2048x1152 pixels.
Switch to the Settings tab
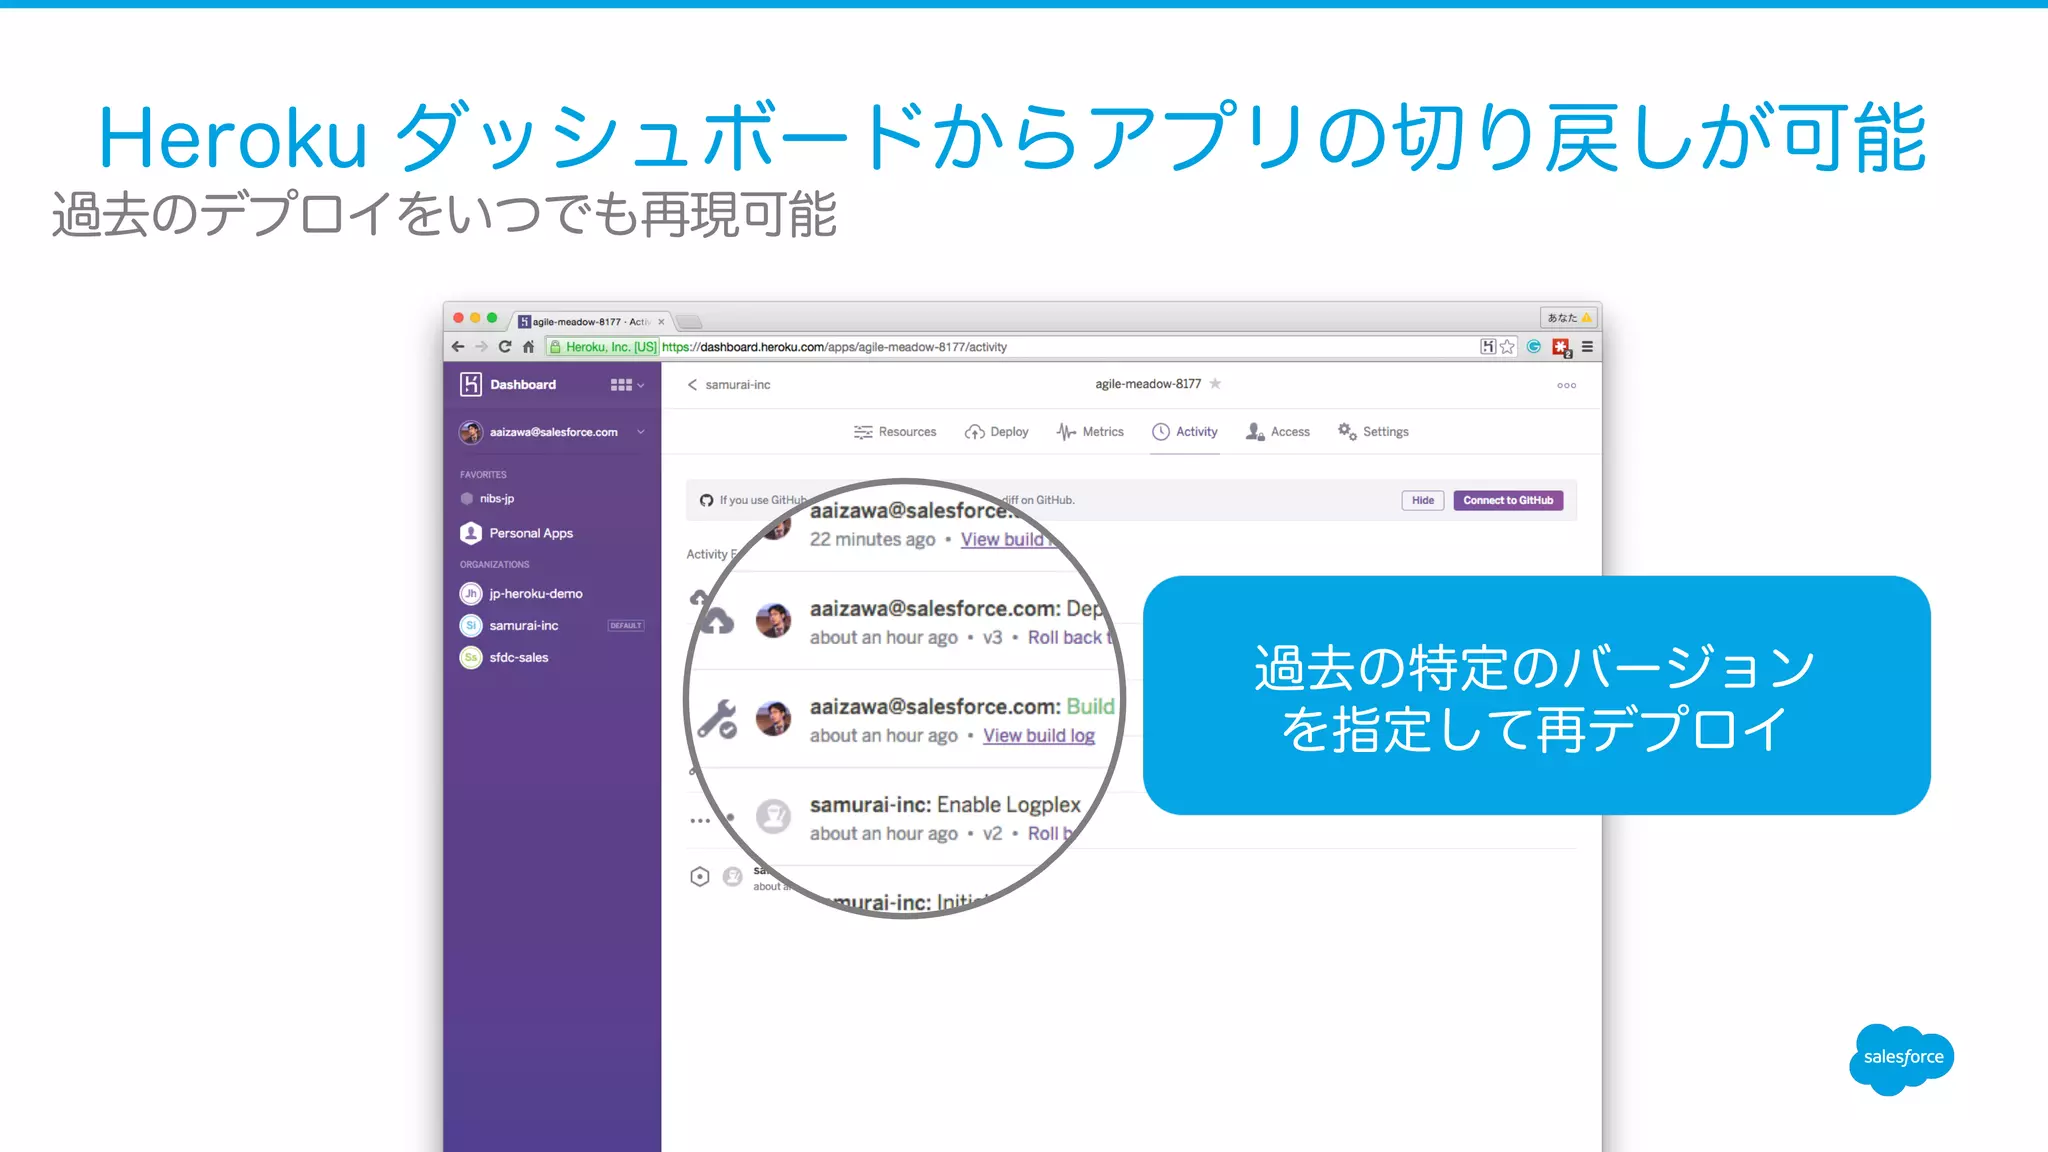[x=1374, y=432]
